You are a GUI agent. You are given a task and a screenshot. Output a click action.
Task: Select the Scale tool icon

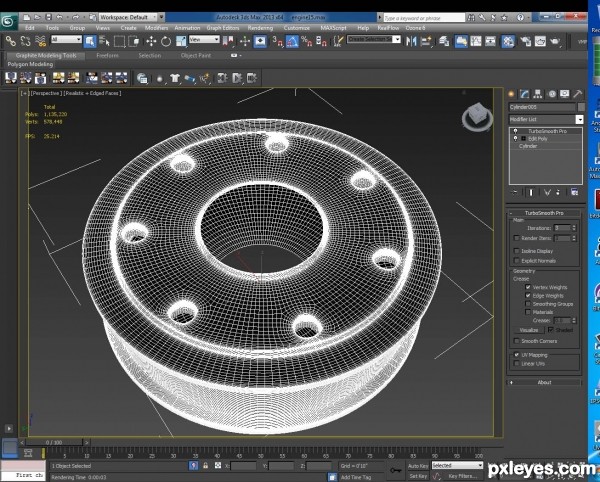tap(181, 41)
